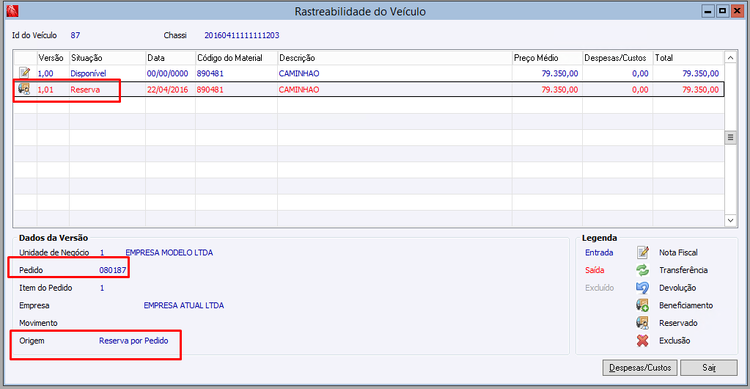
Task: Click EMPRESA MODELO LTDA text
Action: pos(169,252)
